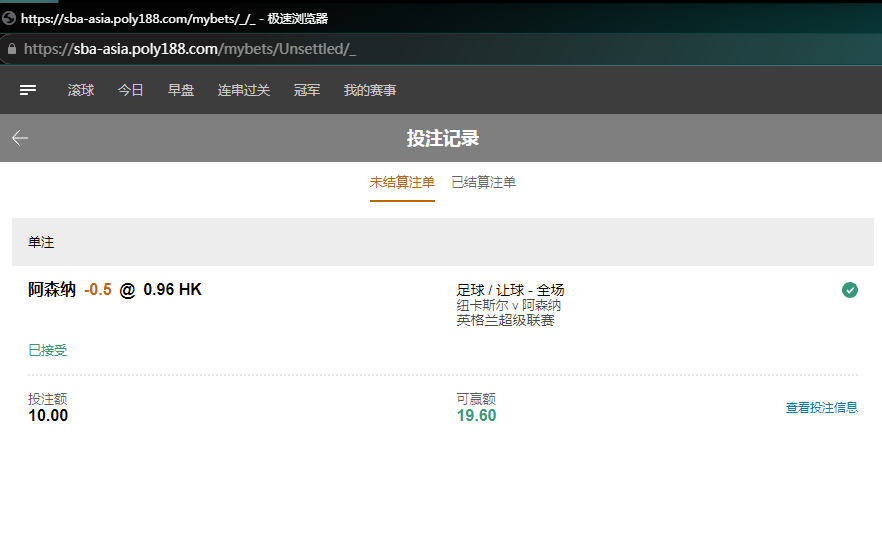Click the globe icon in title bar

pyautogui.click(x=9, y=18)
